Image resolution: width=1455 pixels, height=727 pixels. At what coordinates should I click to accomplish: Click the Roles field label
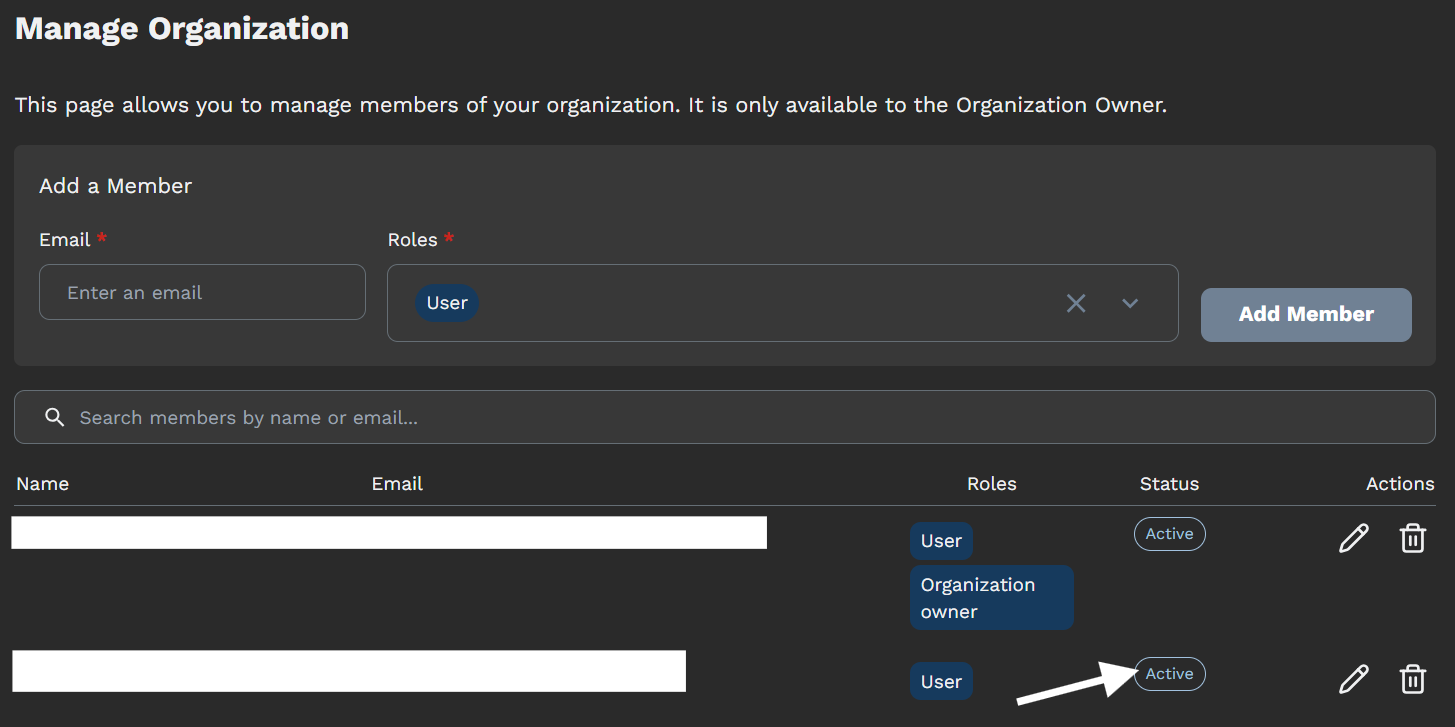(413, 240)
